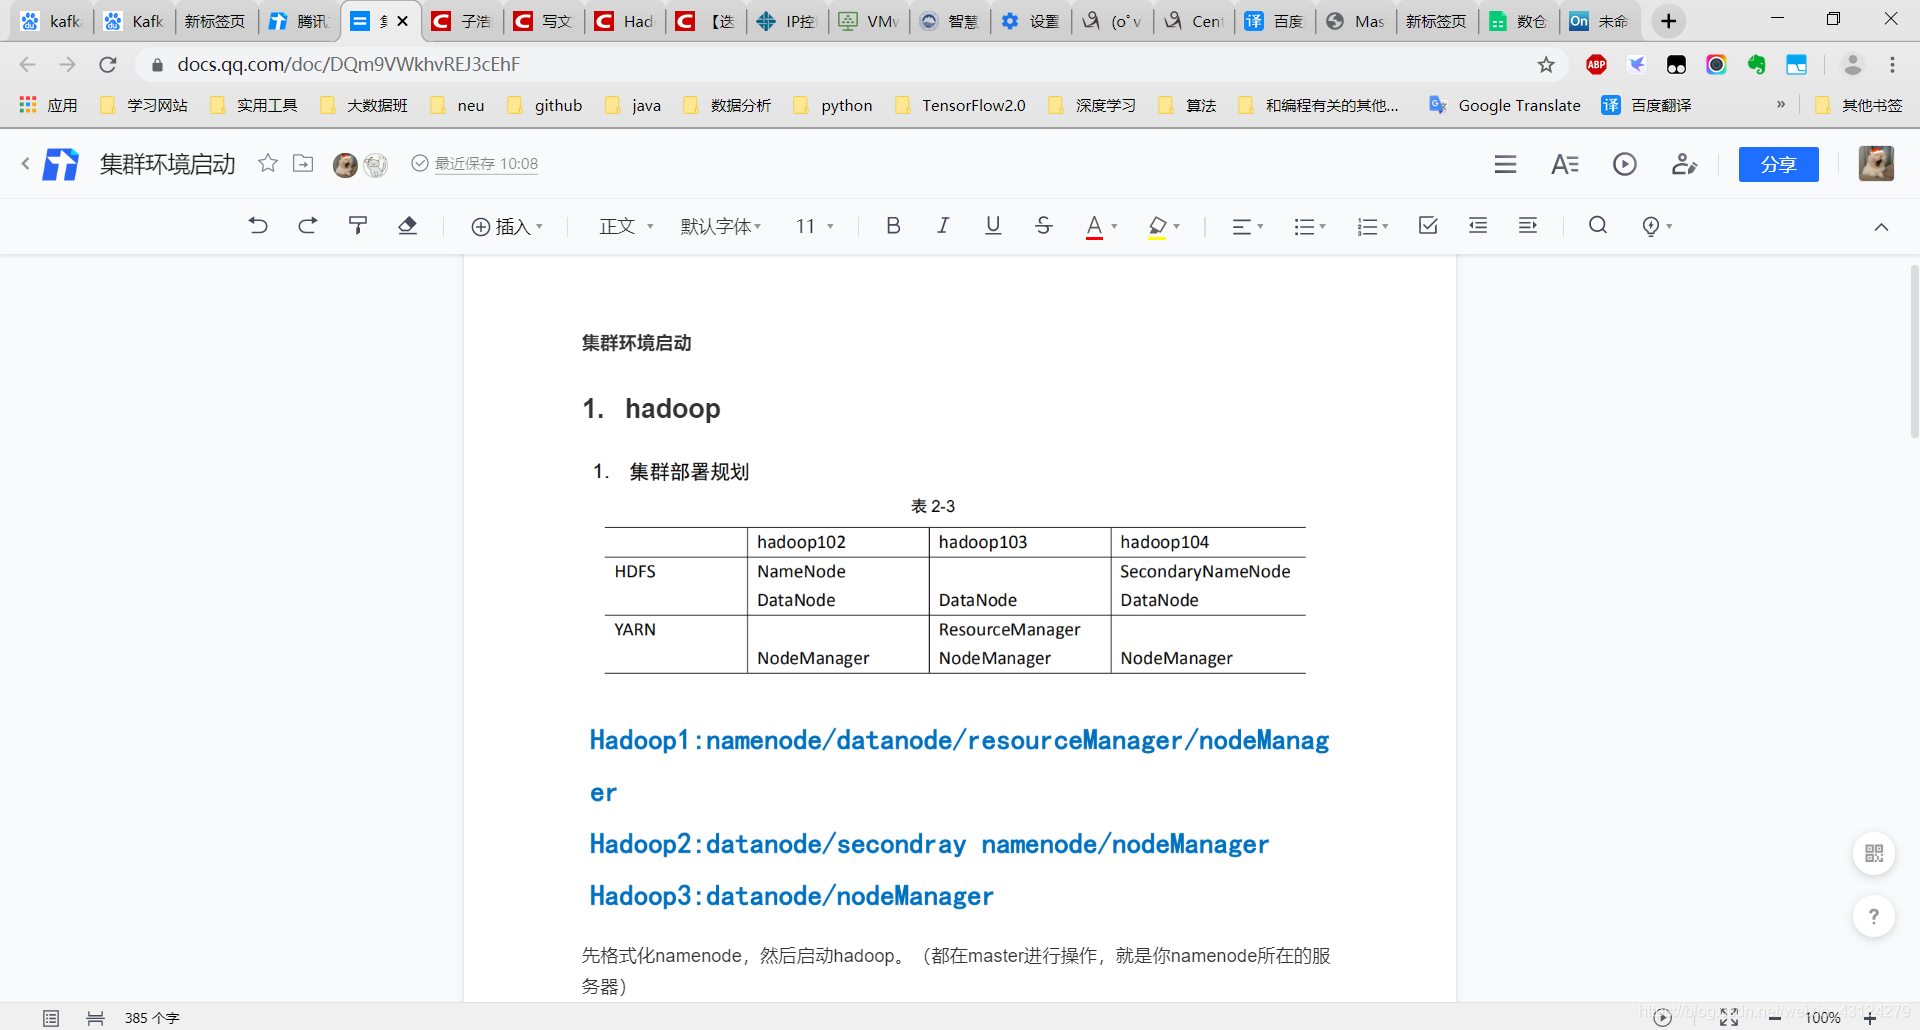Toggle strikethrough on selected text
This screenshot has height=1030, width=1920.
1043,226
